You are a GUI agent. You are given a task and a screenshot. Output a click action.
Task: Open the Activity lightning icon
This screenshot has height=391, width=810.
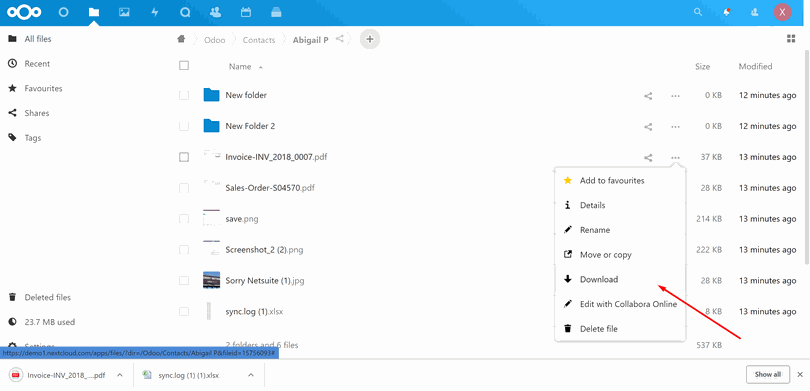[154, 12]
